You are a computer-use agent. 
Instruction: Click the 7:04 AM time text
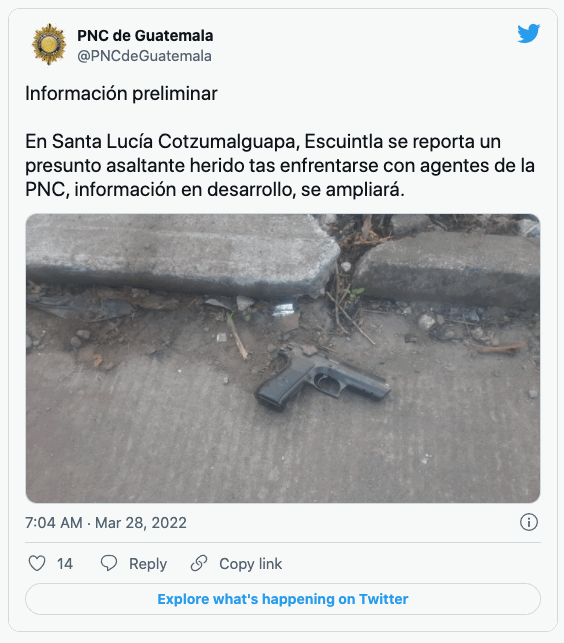coord(54,523)
